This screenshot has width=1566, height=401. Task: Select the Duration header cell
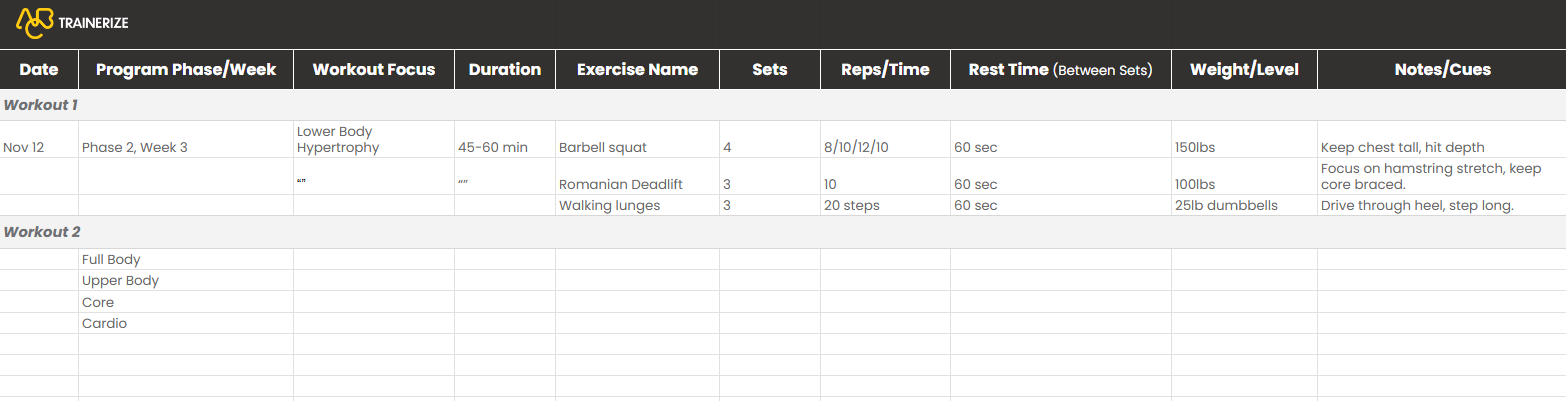[x=505, y=69]
